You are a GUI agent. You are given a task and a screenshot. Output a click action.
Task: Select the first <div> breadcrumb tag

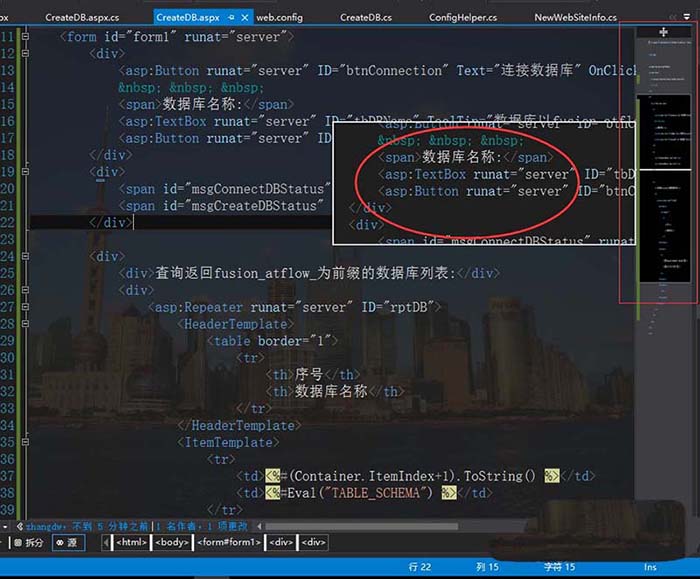(x=281, y=542)
